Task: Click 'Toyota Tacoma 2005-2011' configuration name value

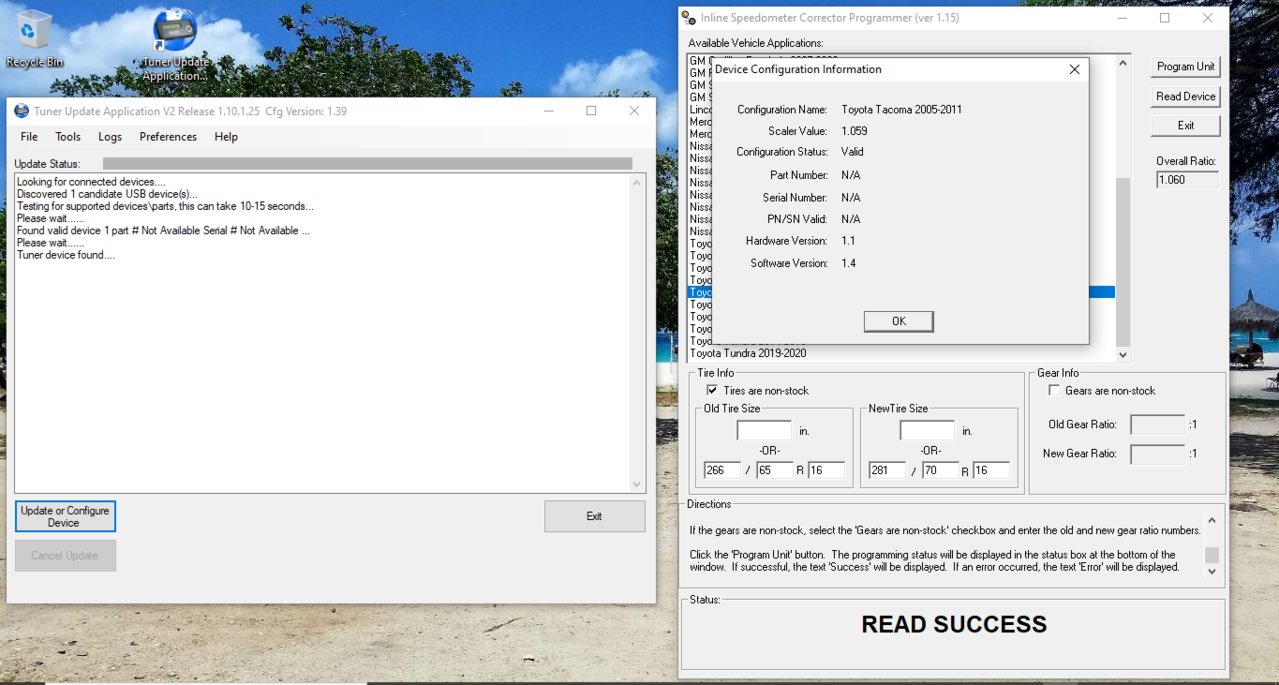Action: coord(901,109)
